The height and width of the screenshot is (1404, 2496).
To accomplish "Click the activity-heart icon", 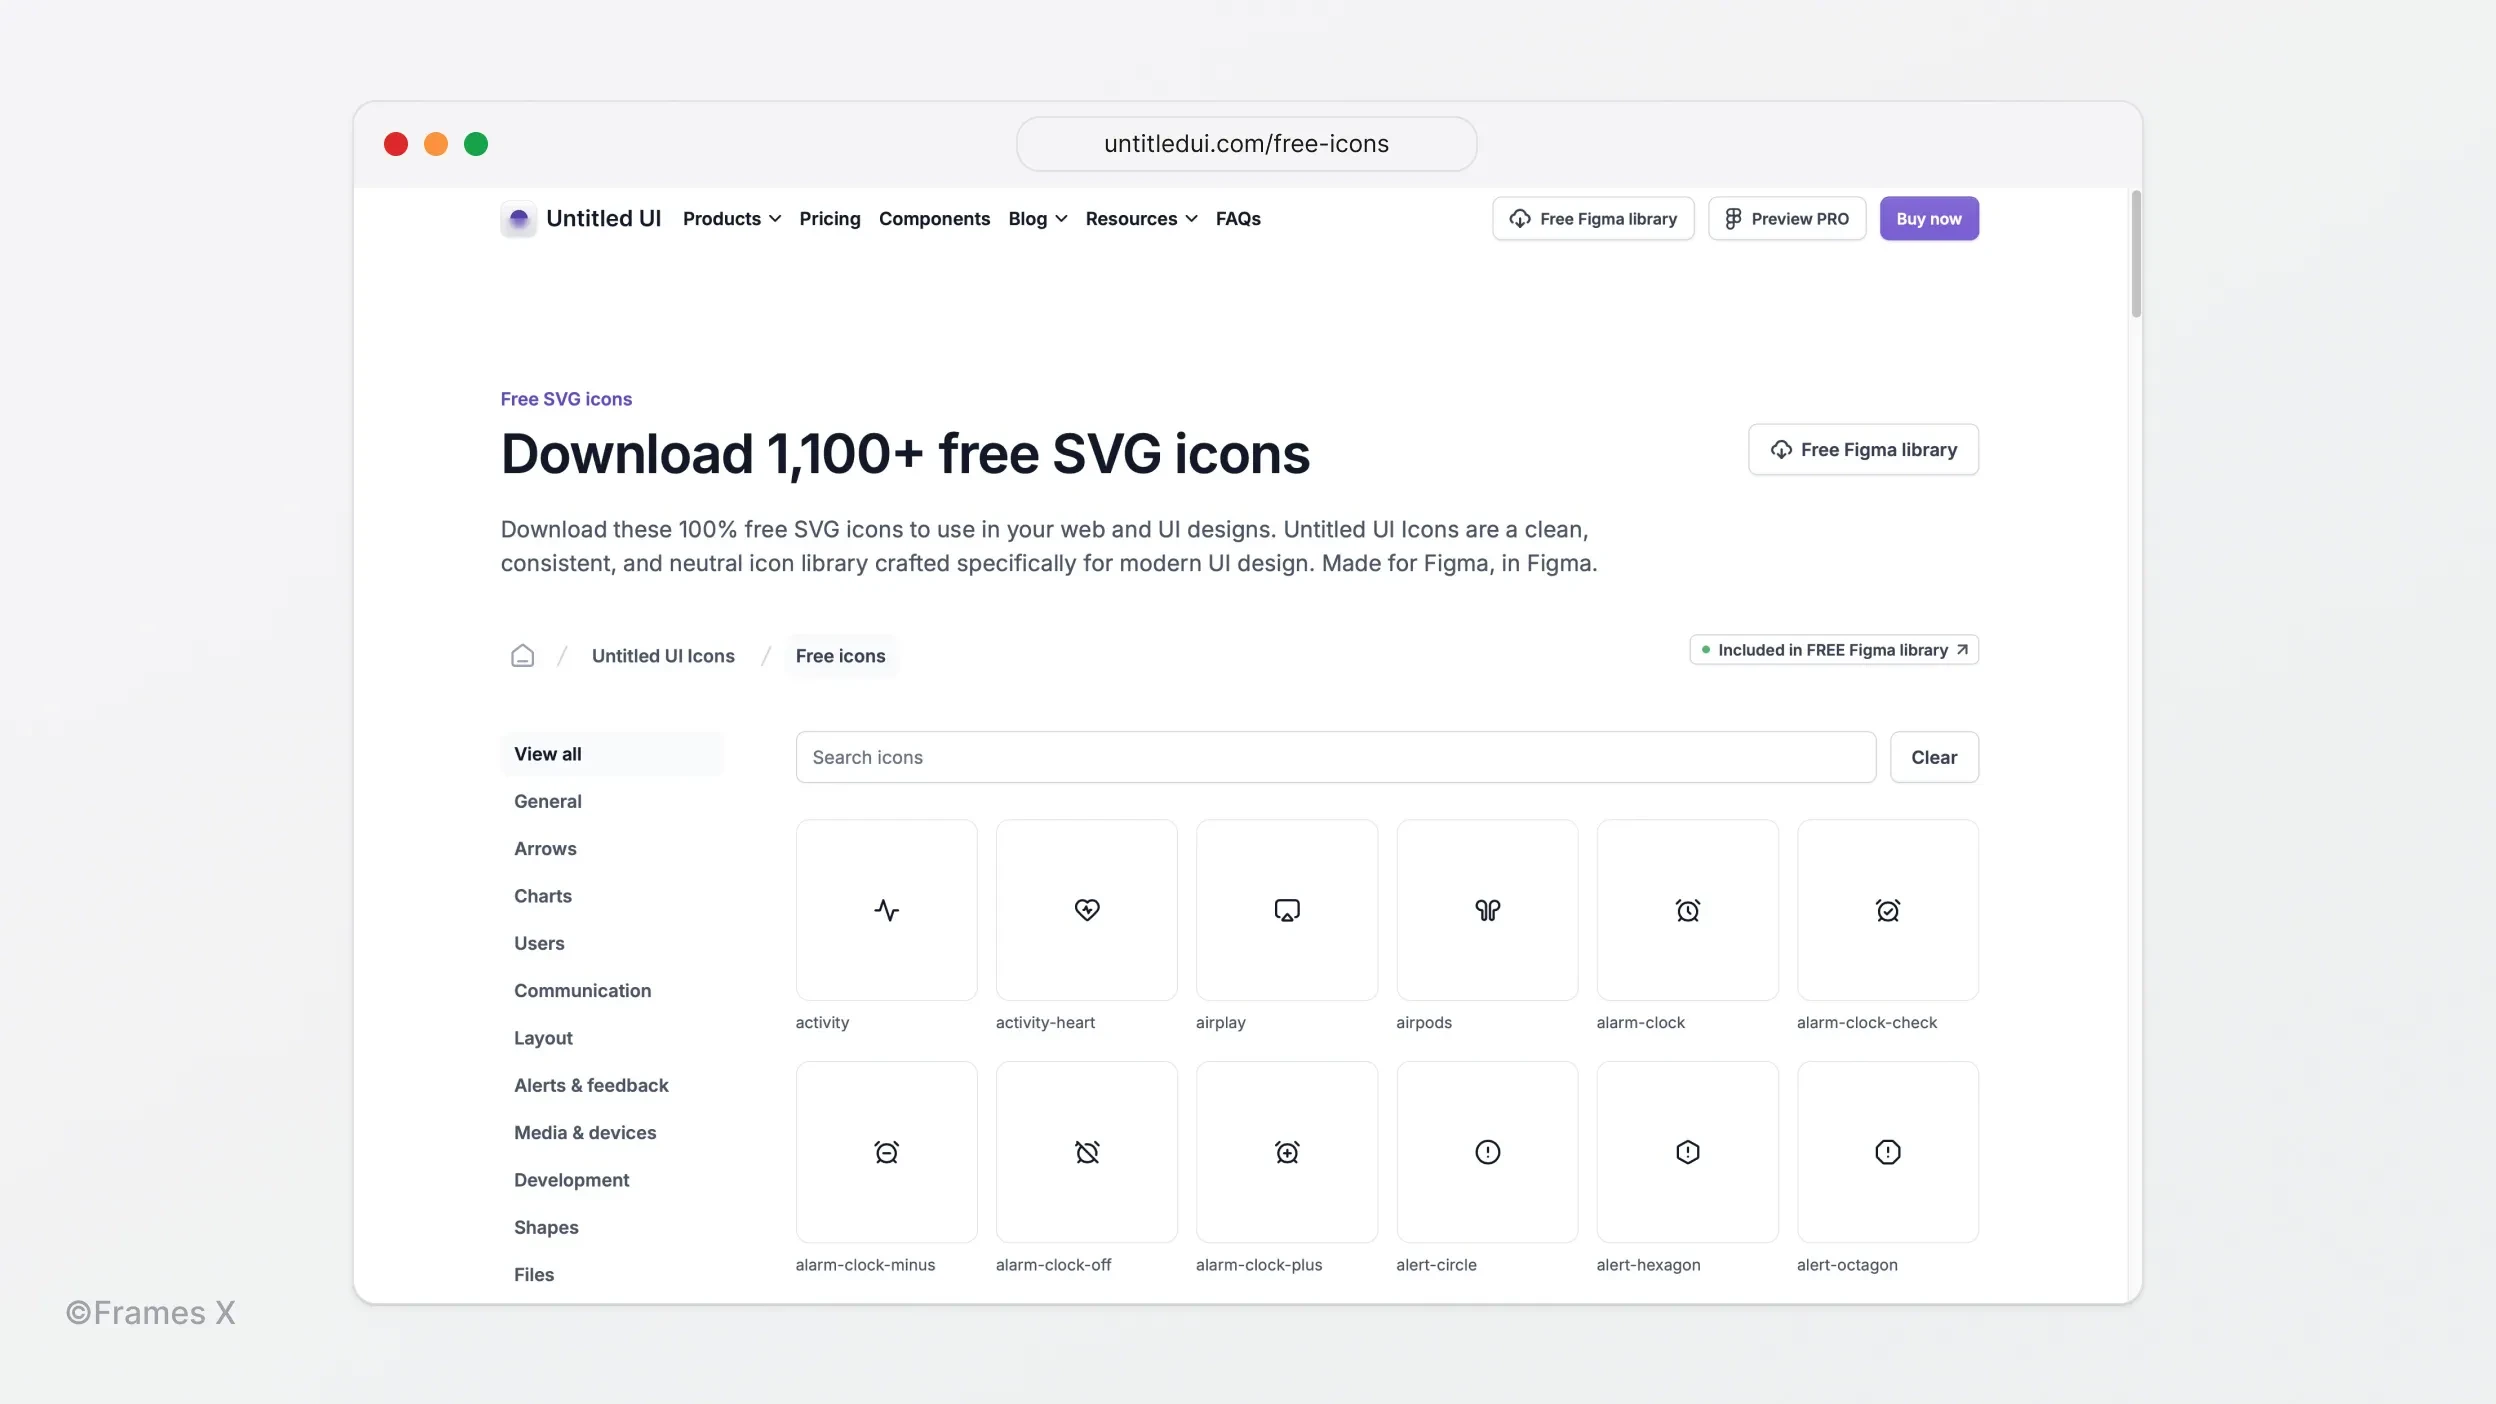I will 1087,909.
